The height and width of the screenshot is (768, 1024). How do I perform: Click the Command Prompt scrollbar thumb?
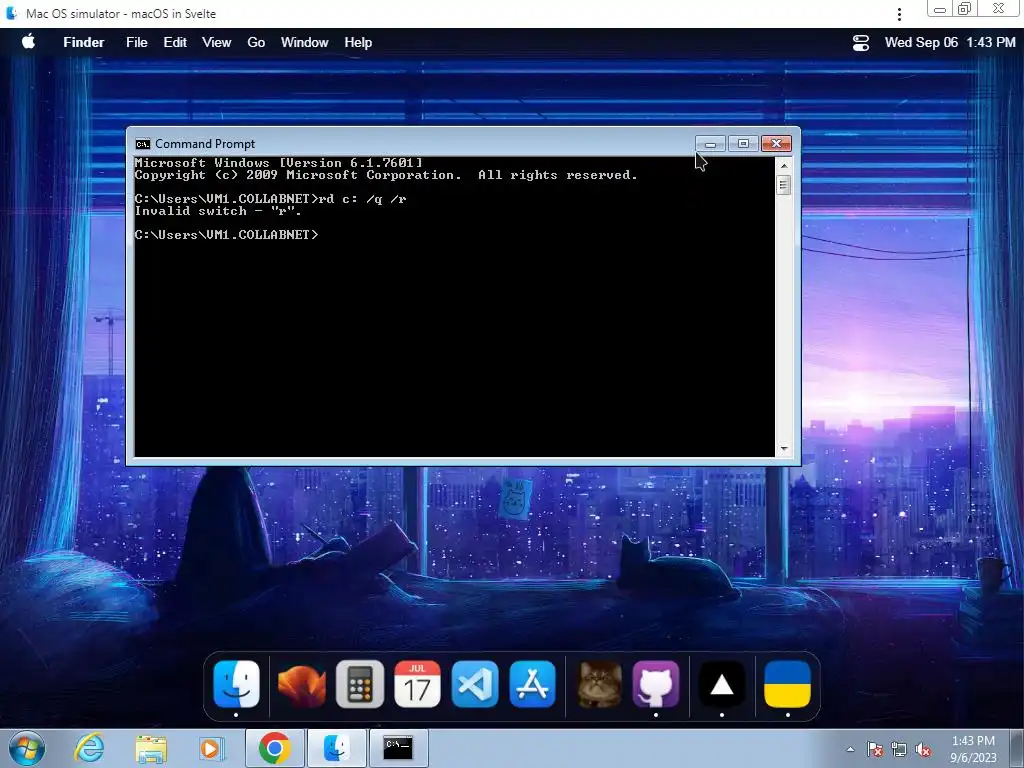(784, 185)
